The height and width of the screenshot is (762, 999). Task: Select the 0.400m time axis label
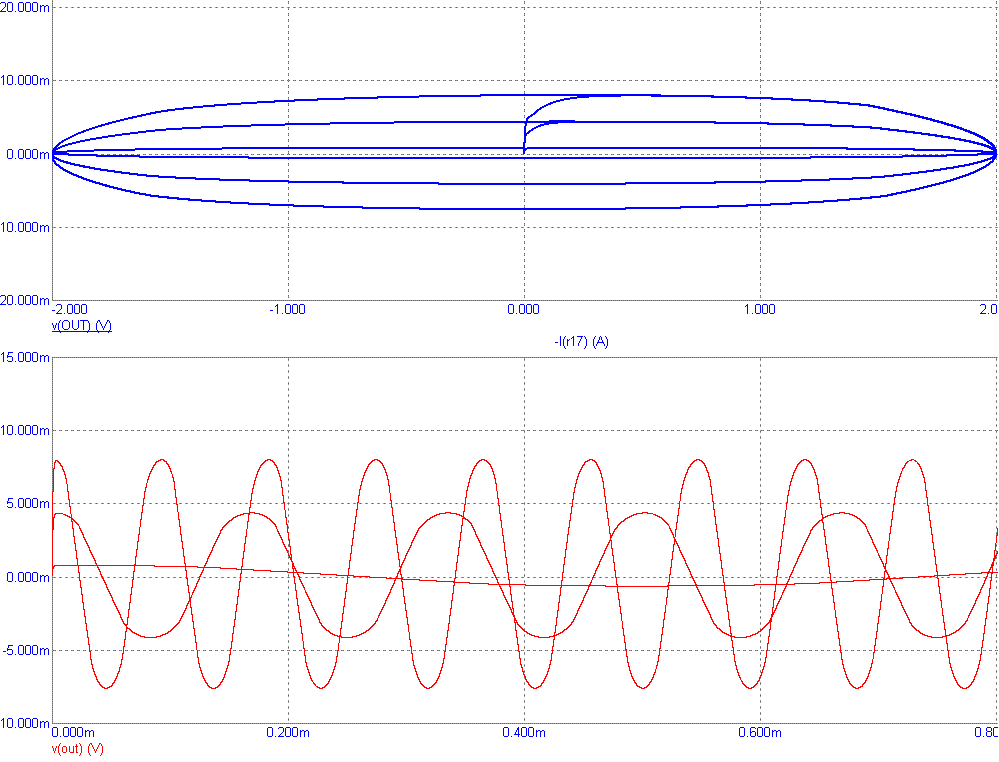(x=524, y=733)
